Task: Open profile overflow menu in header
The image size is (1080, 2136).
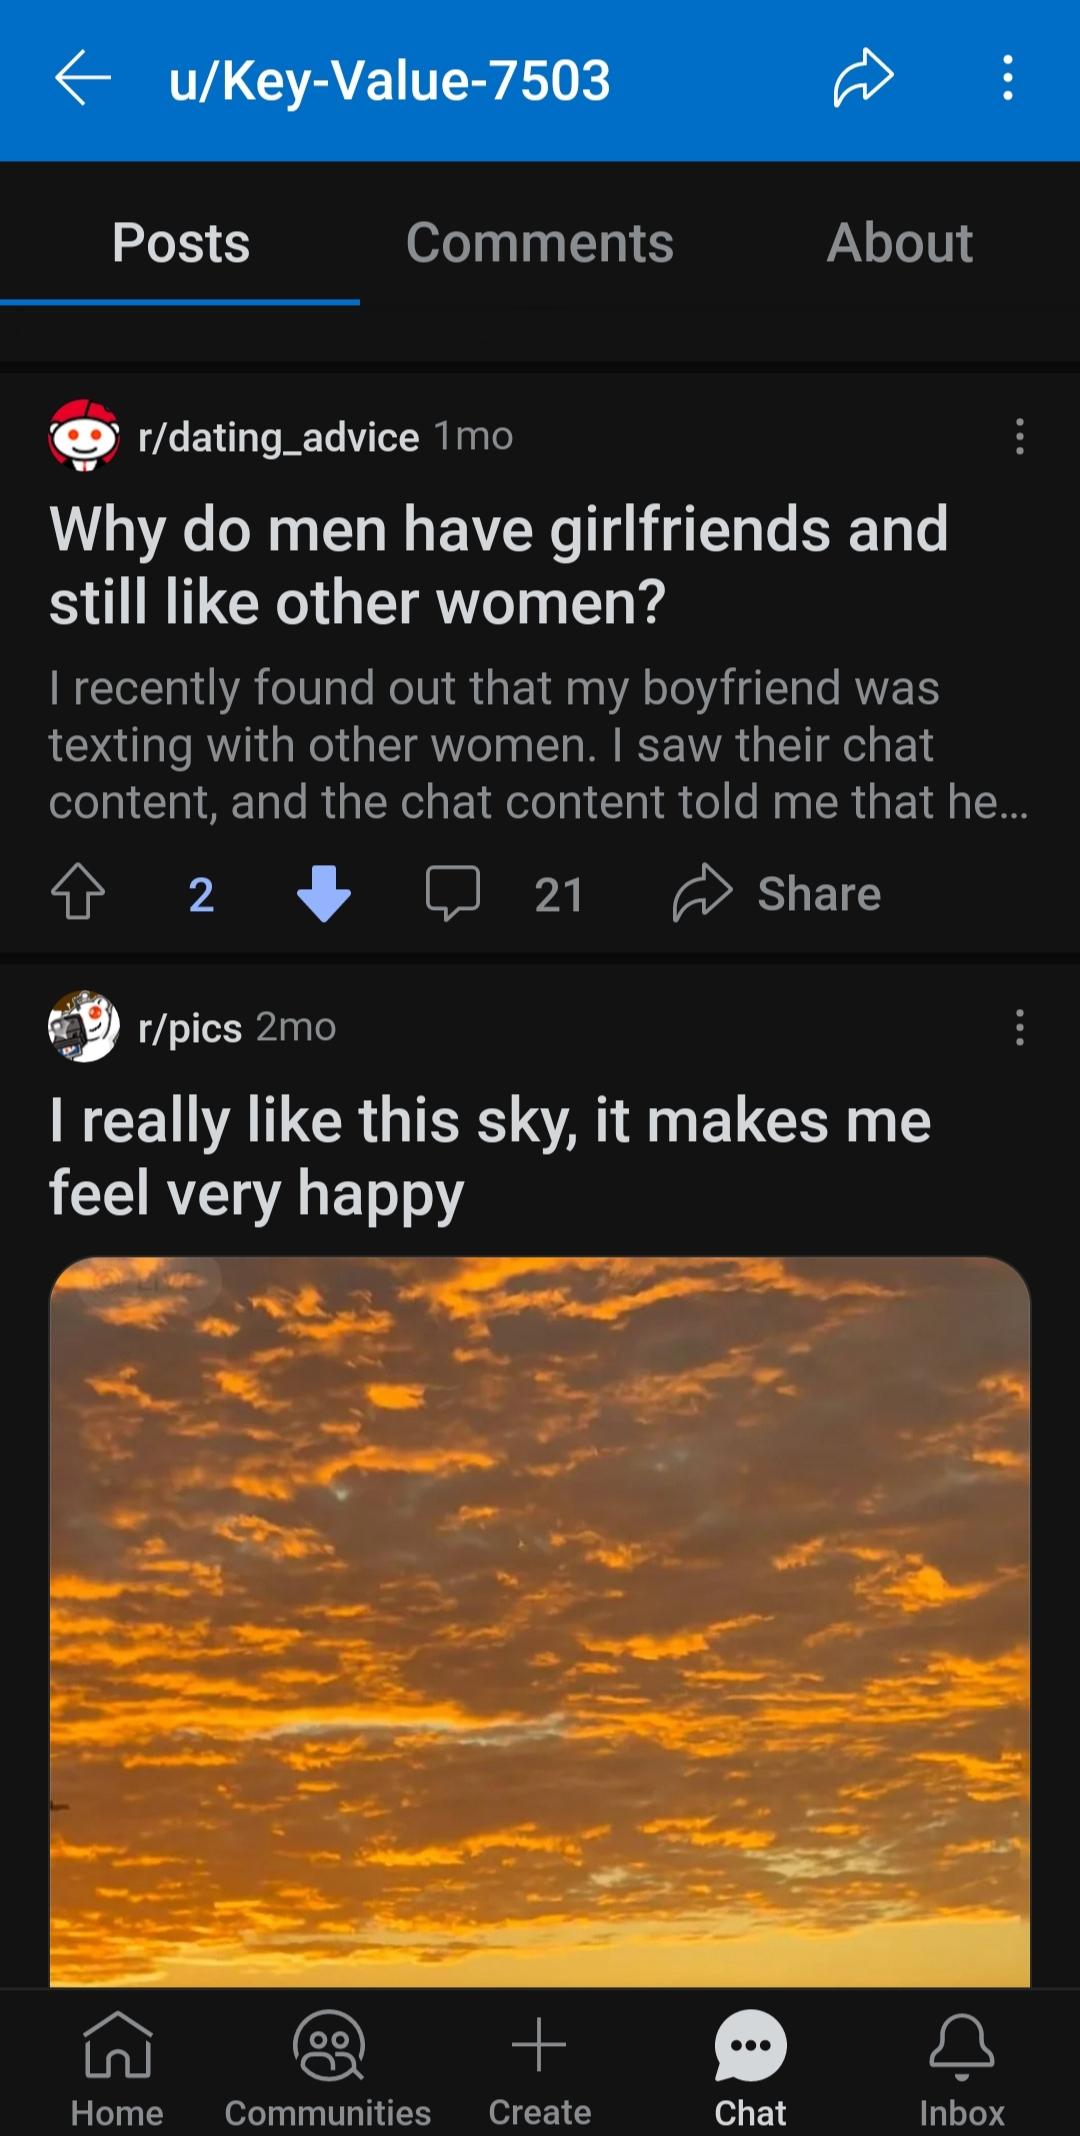Action: 1008,78
